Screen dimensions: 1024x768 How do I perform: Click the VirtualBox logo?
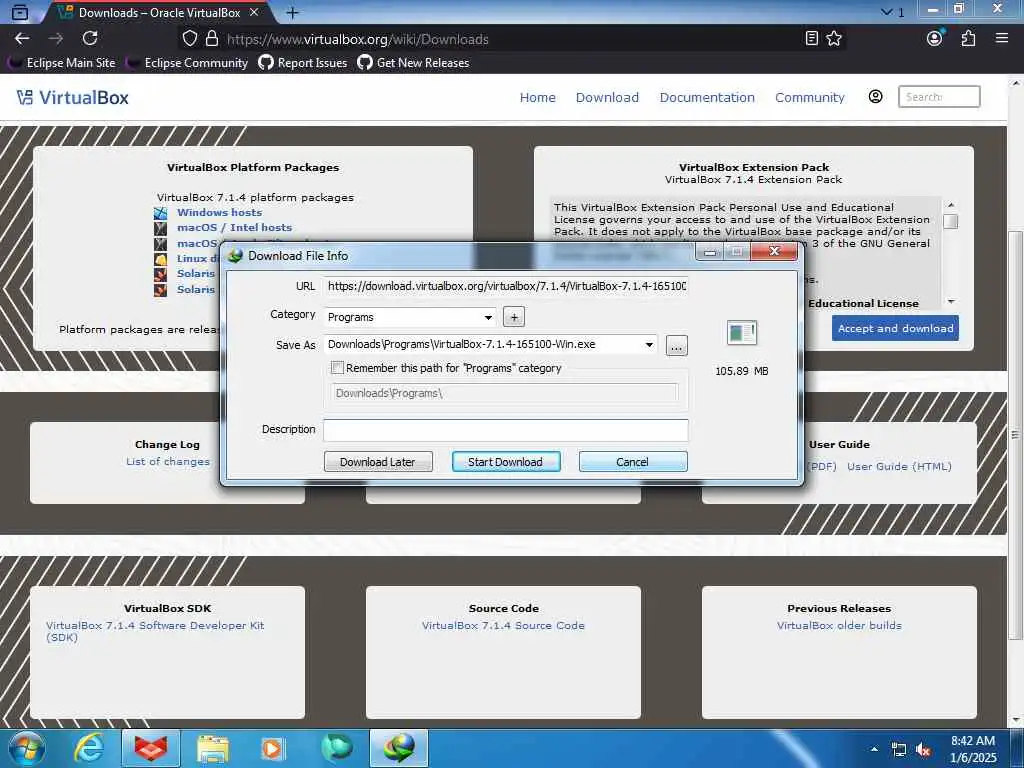tap(72, 97)
